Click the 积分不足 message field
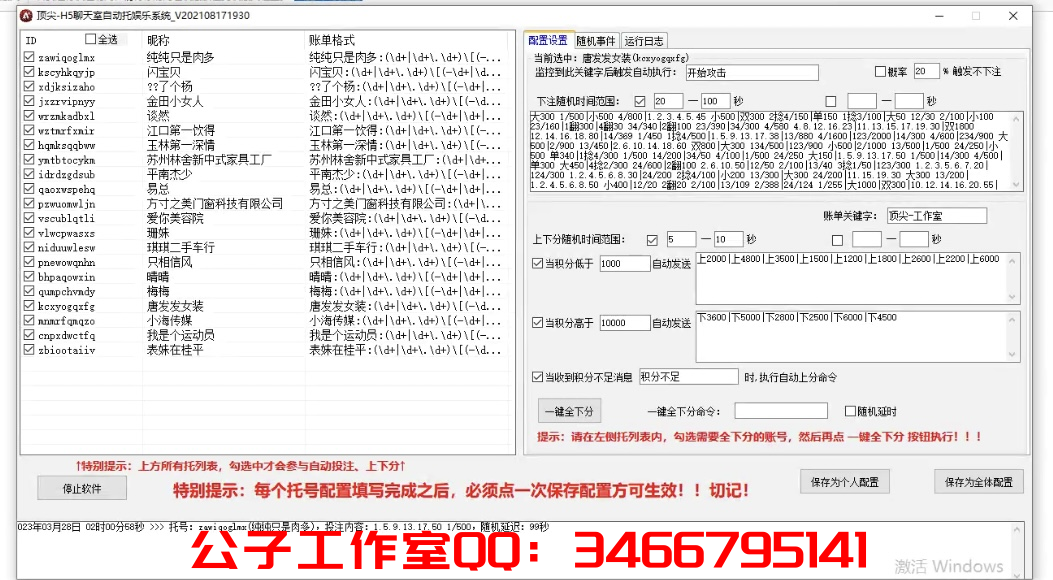The height and width of the screenshot is (580, 1053). tap(688, 377)
